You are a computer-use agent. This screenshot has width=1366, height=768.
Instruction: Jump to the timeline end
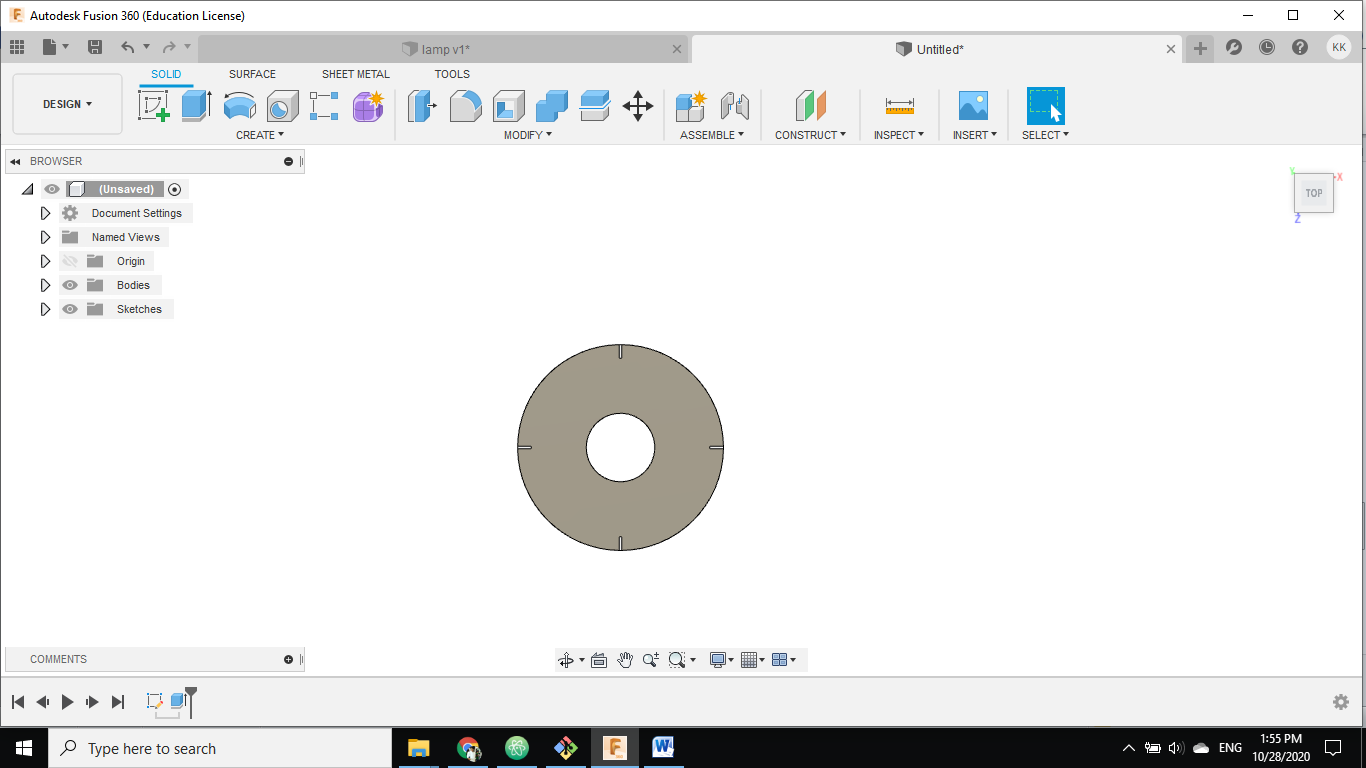(118, 702)
